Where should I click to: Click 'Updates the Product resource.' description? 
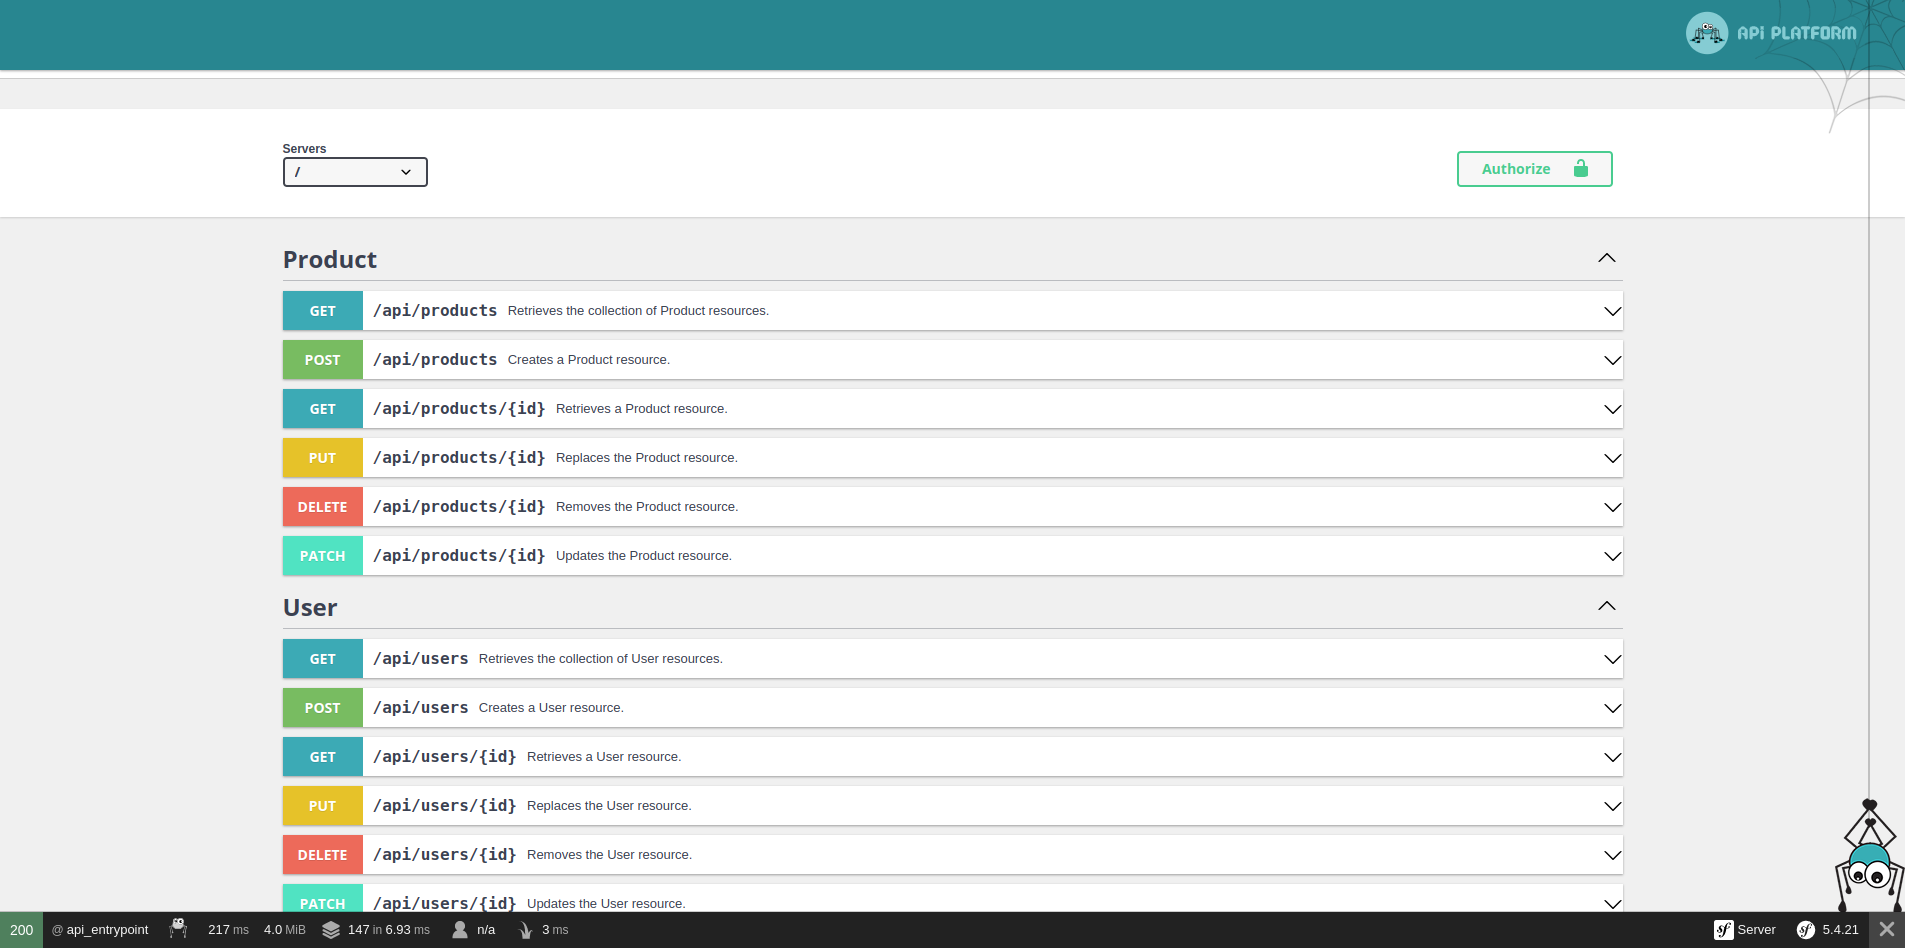coord(644,556)
